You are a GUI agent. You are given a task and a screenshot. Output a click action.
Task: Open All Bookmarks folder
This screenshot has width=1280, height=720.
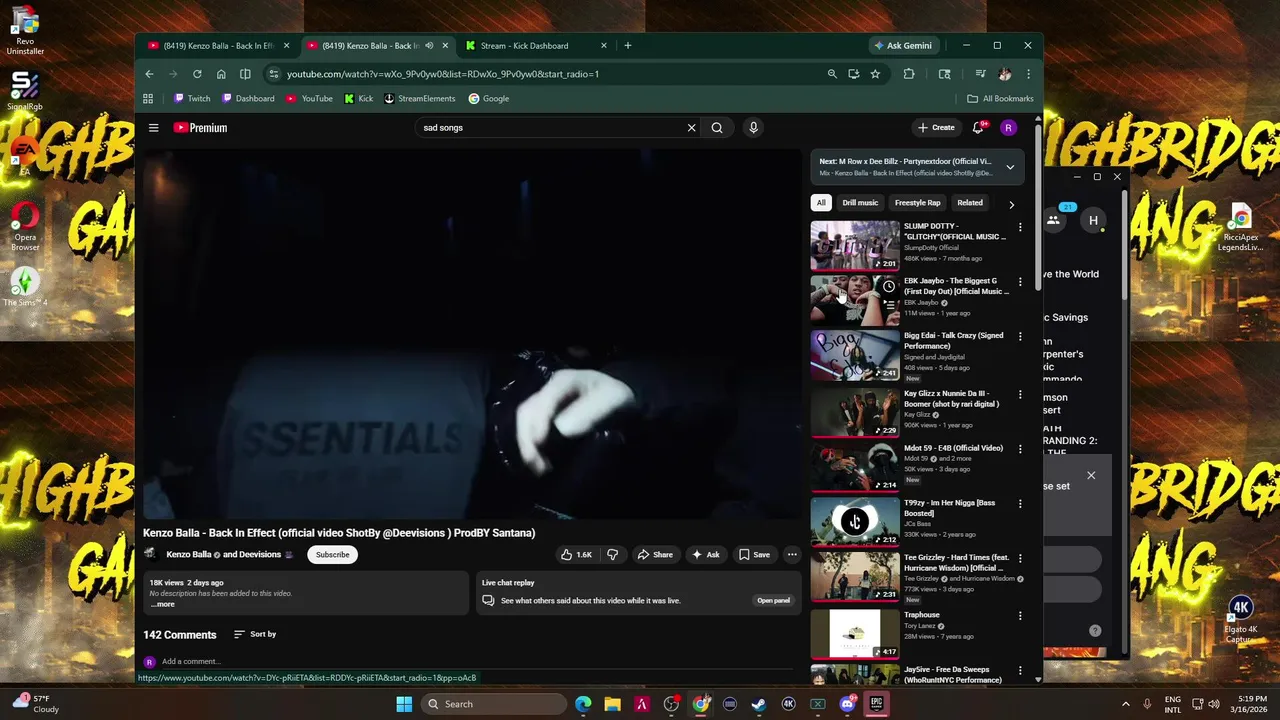tap(1000, 99)
